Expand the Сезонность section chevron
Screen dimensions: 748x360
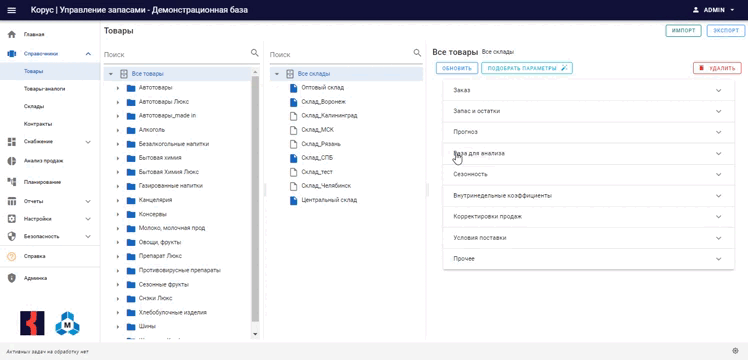click(x=718, y=175)
